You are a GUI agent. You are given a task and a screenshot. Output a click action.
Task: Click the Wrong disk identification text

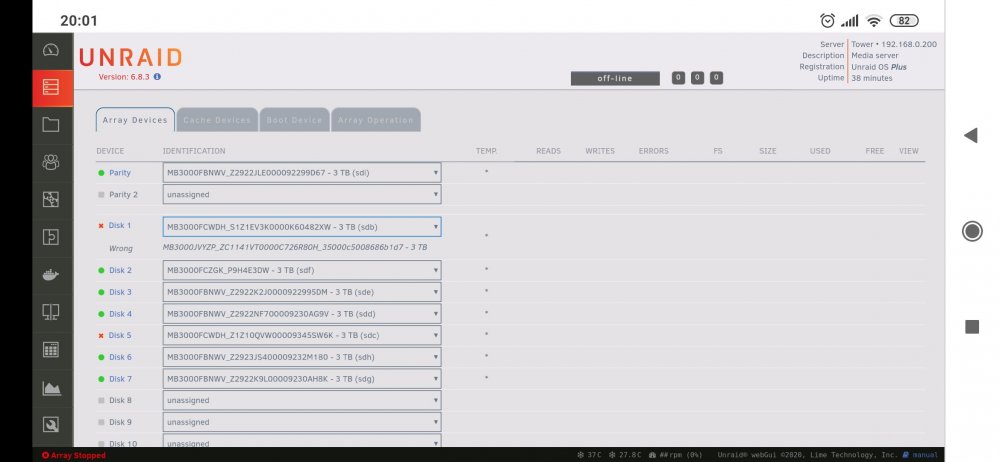tap(295, 248)
